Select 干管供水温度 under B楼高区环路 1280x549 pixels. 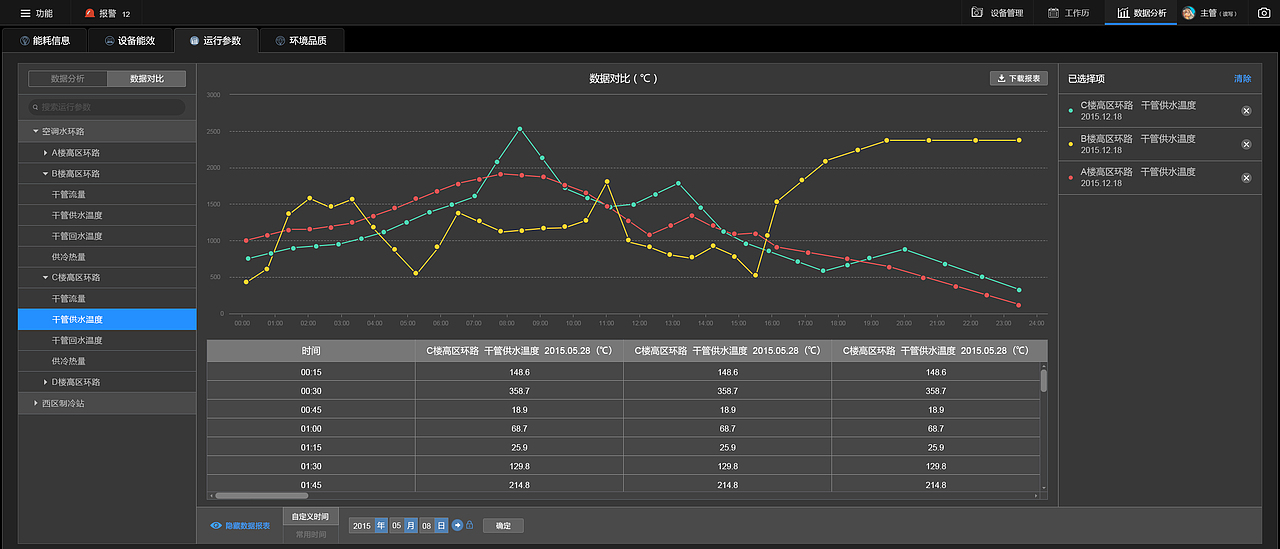click(x=107, y=215)
